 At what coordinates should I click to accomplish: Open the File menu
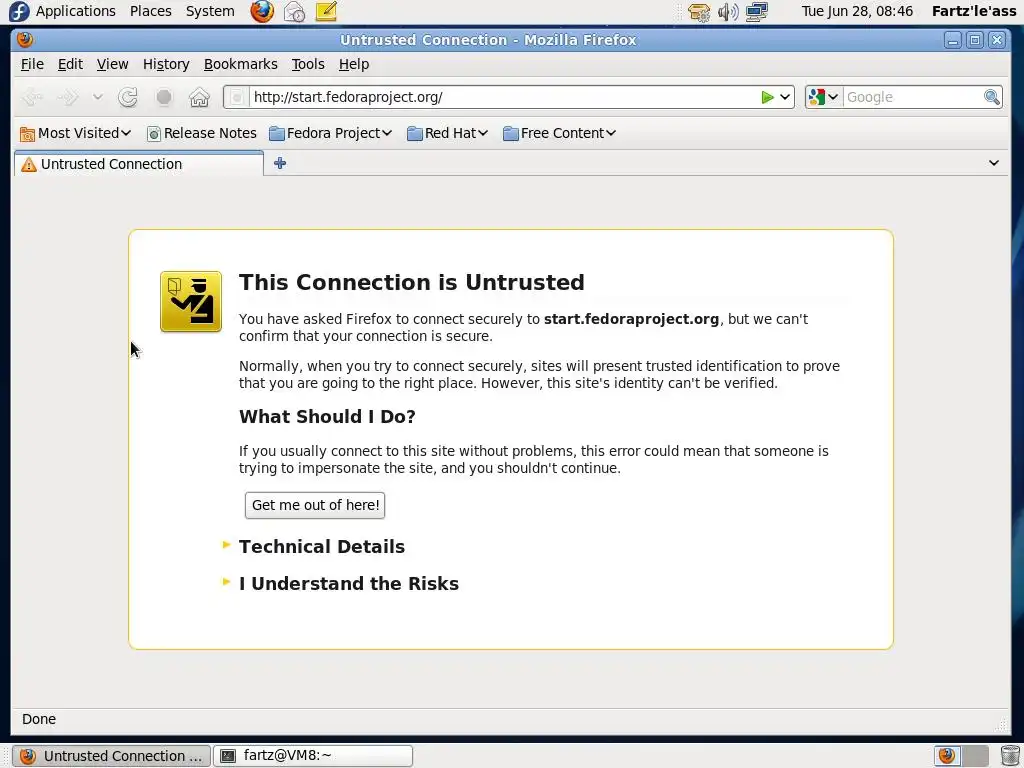pyautogui.click(x=32, y=64)
